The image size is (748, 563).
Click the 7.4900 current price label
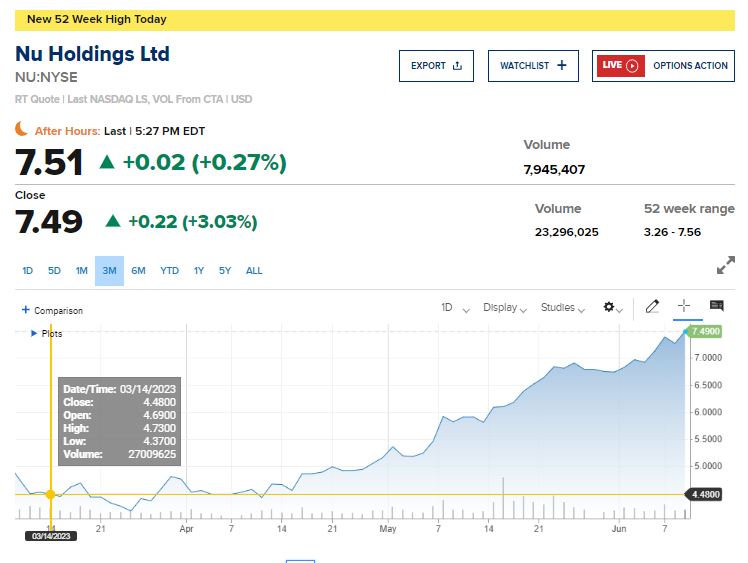pyautogui.click(x=706, y=331)
